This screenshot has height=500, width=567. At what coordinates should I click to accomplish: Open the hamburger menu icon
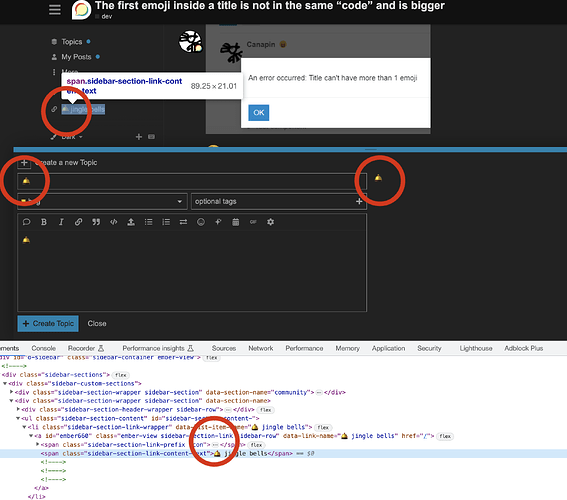point(55,10)
